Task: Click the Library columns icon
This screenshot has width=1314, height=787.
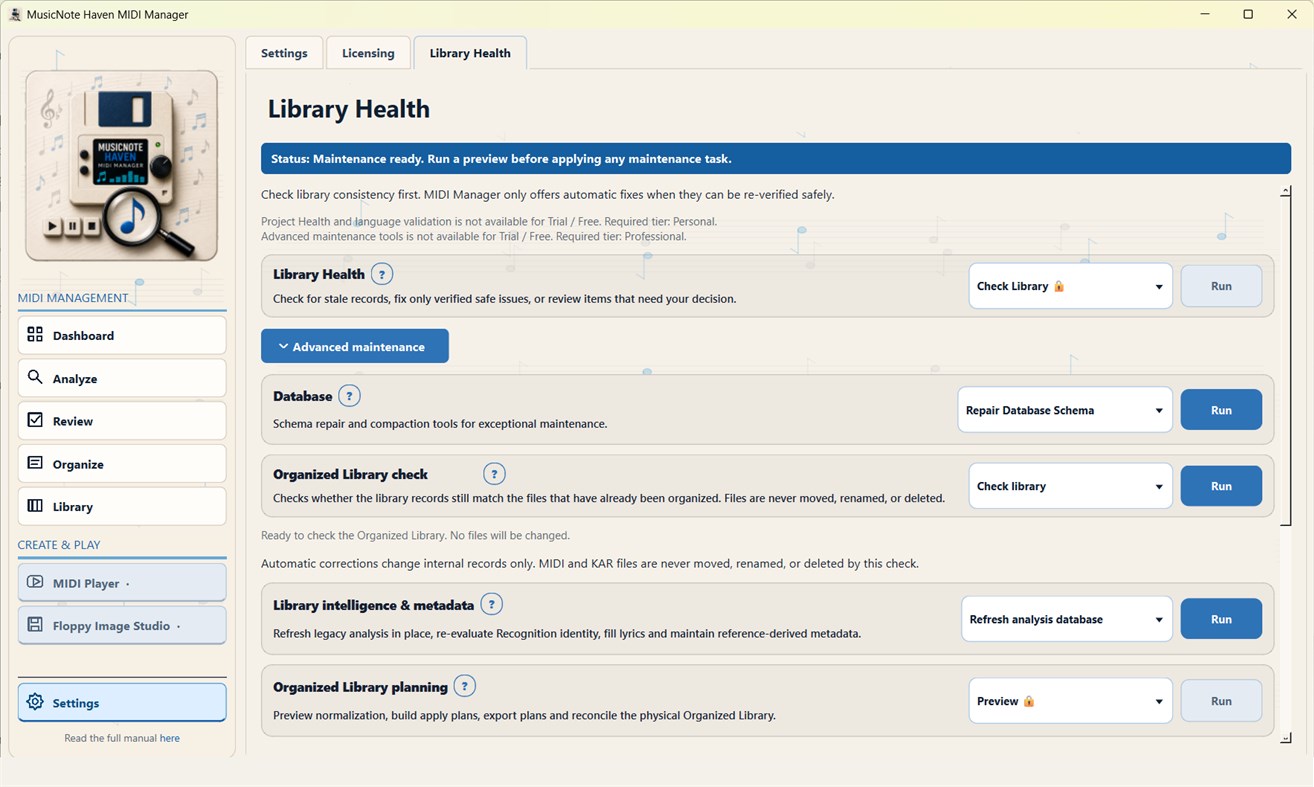Action: coord(35,506)
